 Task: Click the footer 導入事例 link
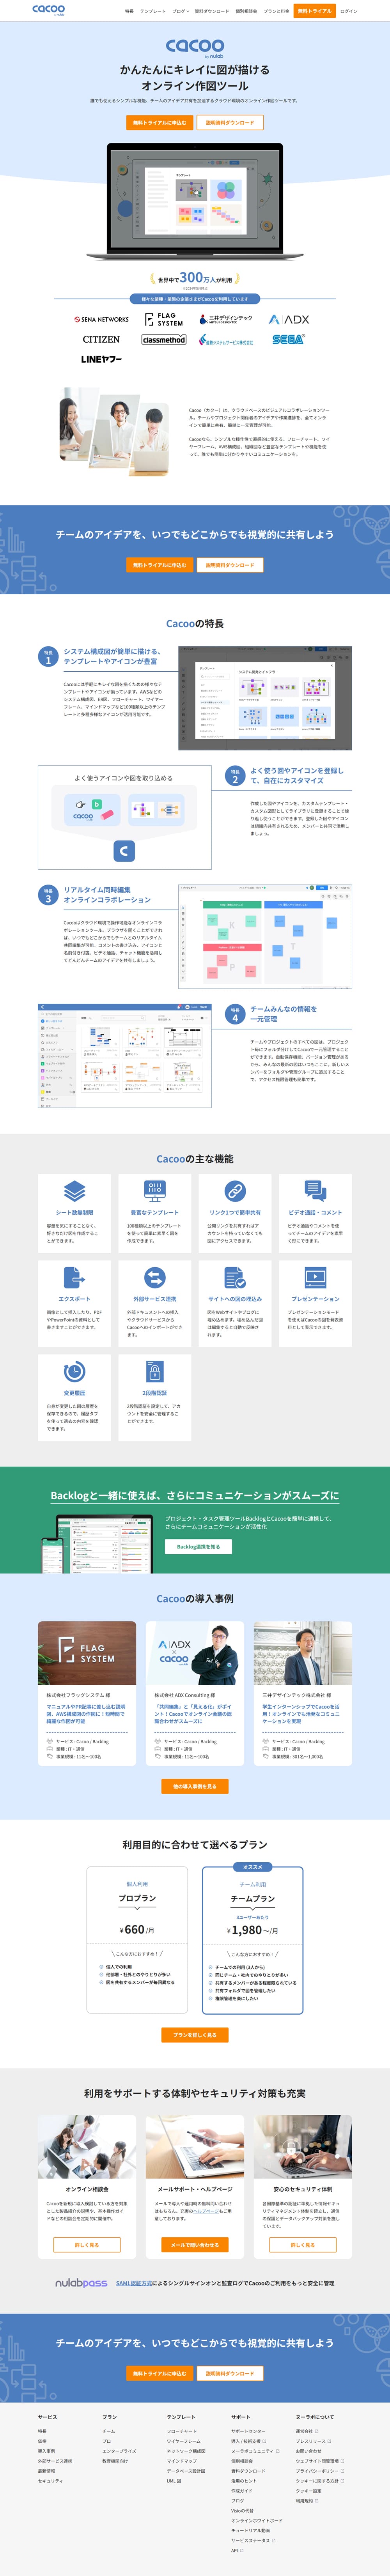point(47,2451)
